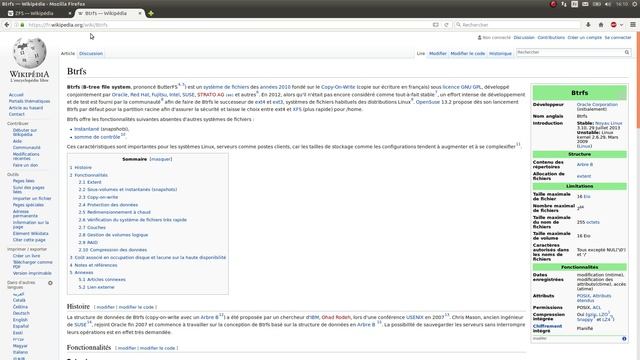640x360 pixels.
Task: Open the keyboard layout indicator
Action: pyautogui.click(x=574, y=4)
